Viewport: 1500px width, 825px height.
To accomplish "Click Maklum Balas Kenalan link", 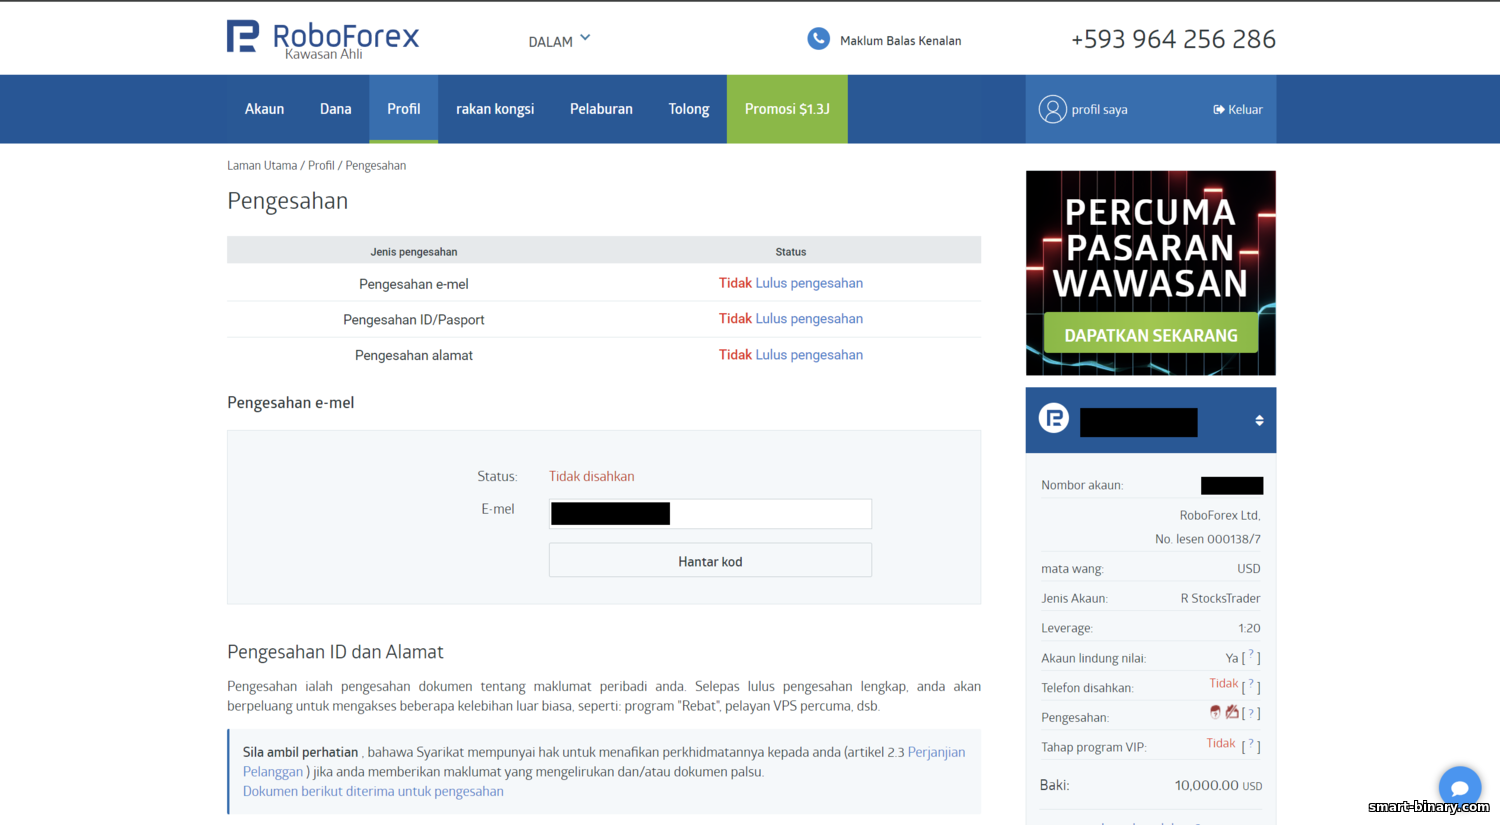I will 900,41.
